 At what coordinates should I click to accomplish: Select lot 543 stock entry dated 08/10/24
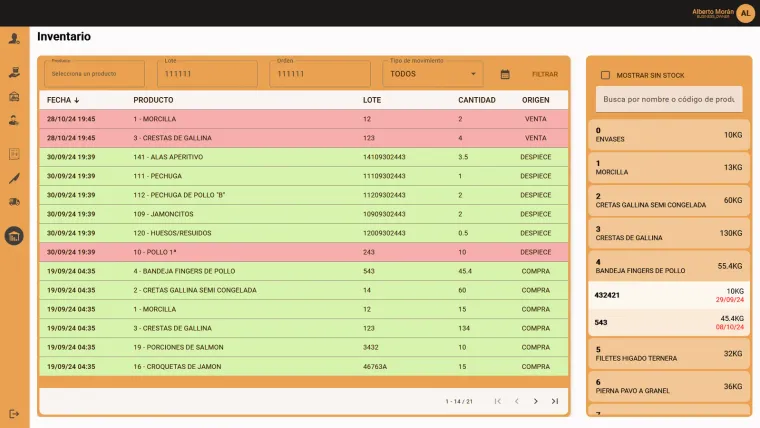(x=669, y=322)
